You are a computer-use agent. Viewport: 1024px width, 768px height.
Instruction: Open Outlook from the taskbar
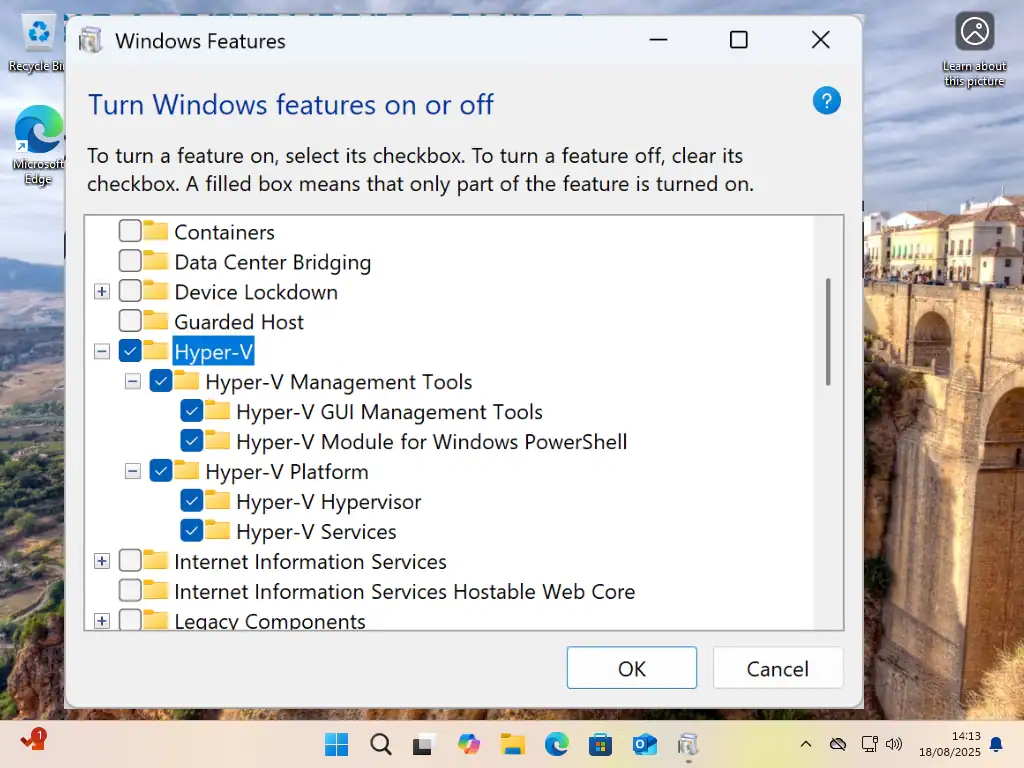[x=644, y=744]
